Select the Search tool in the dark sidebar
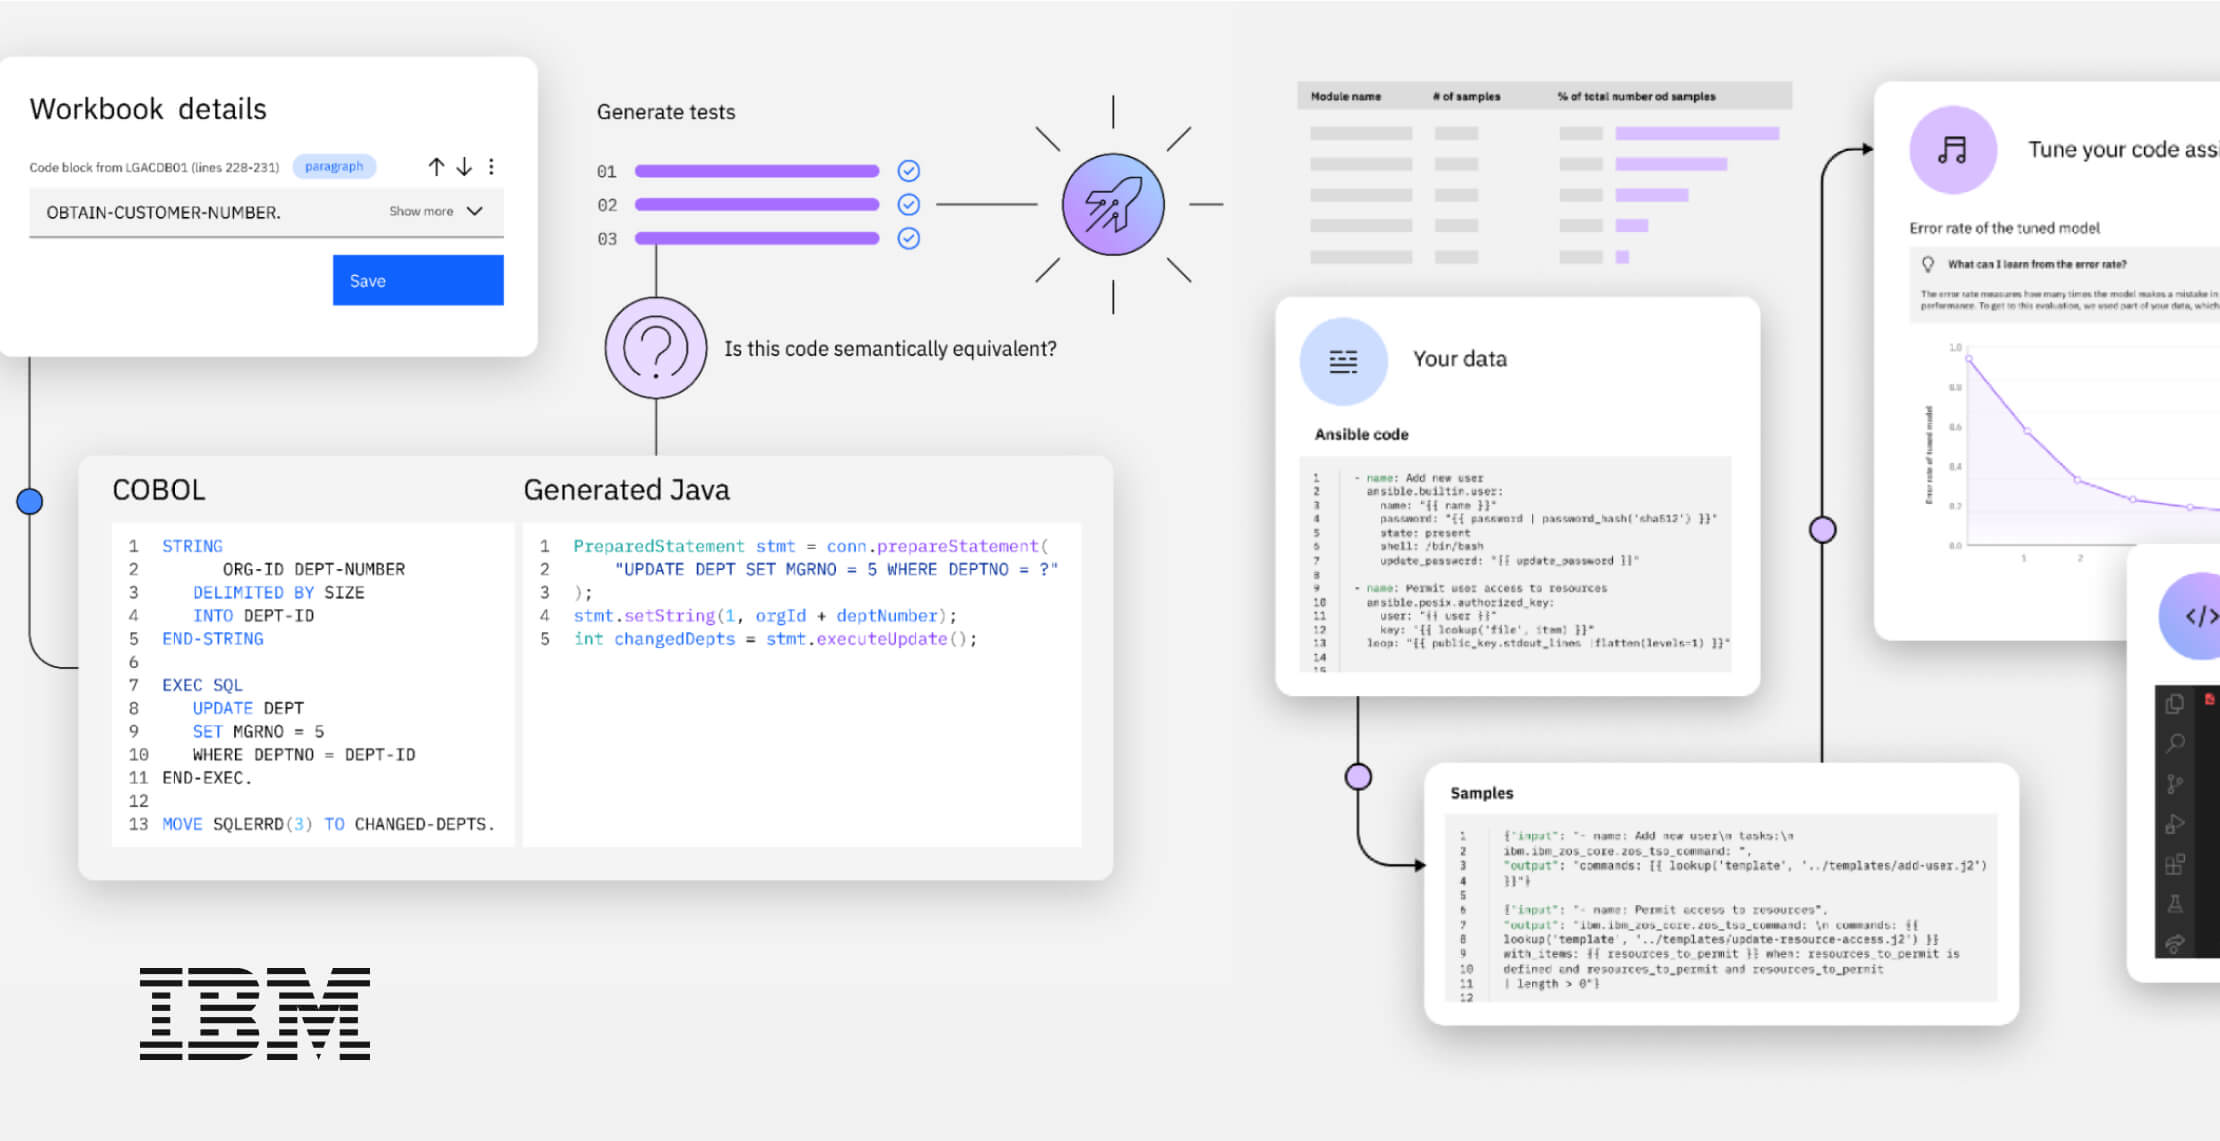This screenshot has width=2220, height=1141. pyautogui.click(x=2174, y=742)
